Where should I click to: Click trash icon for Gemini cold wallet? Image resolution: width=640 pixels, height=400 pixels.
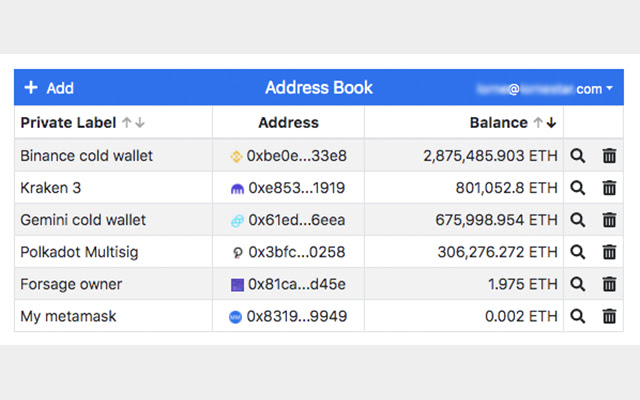609,220
